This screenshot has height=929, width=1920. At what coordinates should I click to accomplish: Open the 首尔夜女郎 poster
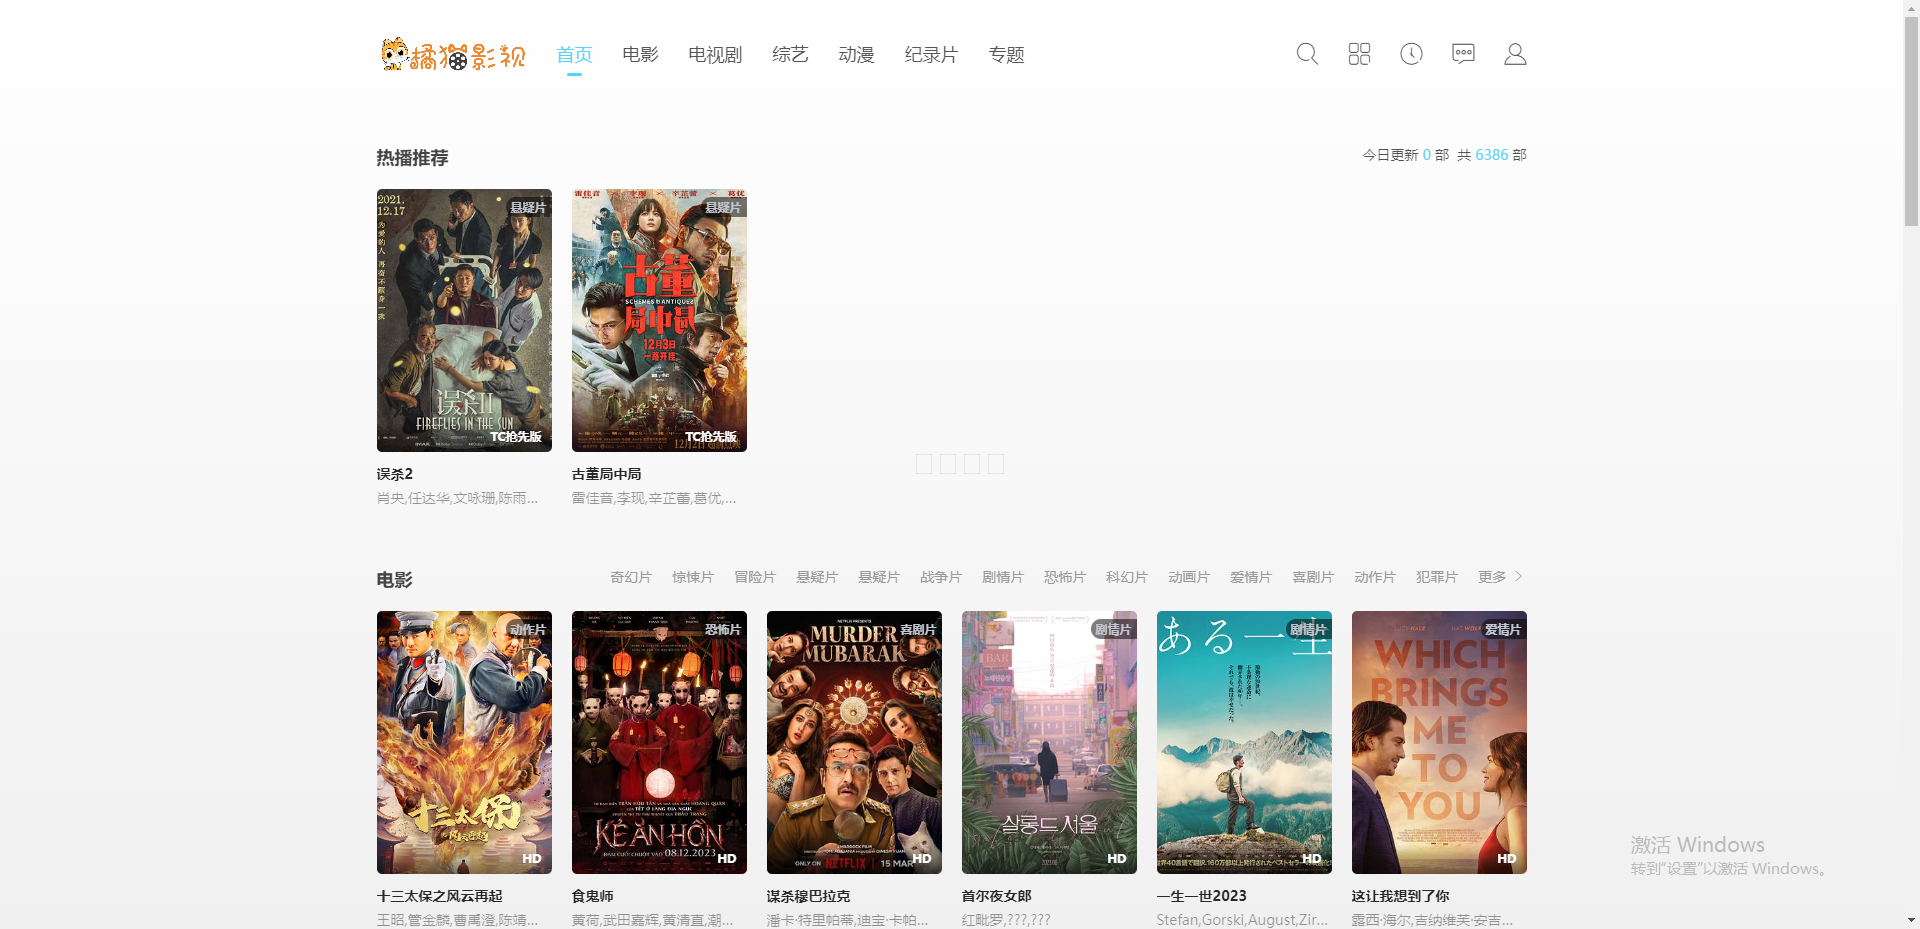click(x=1049, y=742)
